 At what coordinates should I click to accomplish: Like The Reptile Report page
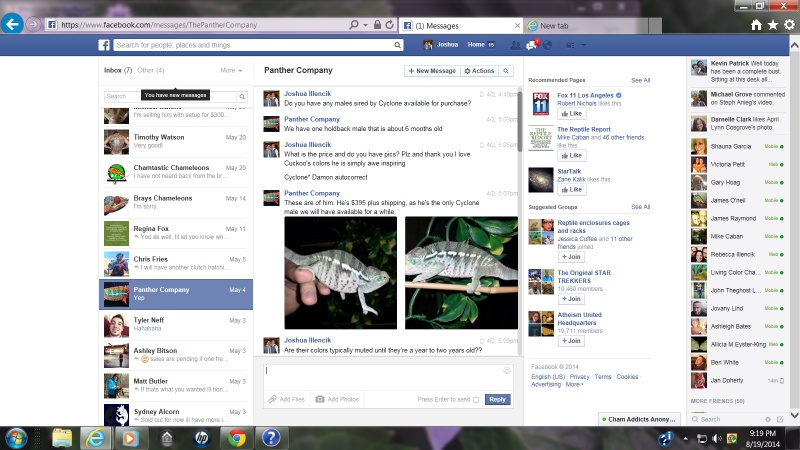[571, 156]
